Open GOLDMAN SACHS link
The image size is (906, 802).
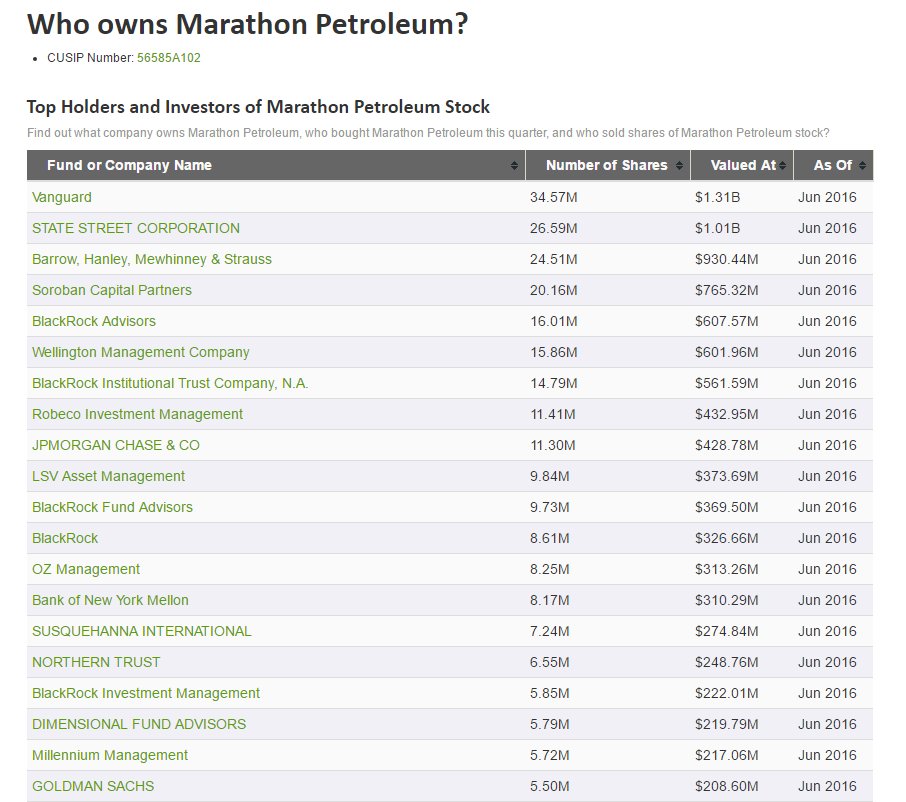point(93,786)
